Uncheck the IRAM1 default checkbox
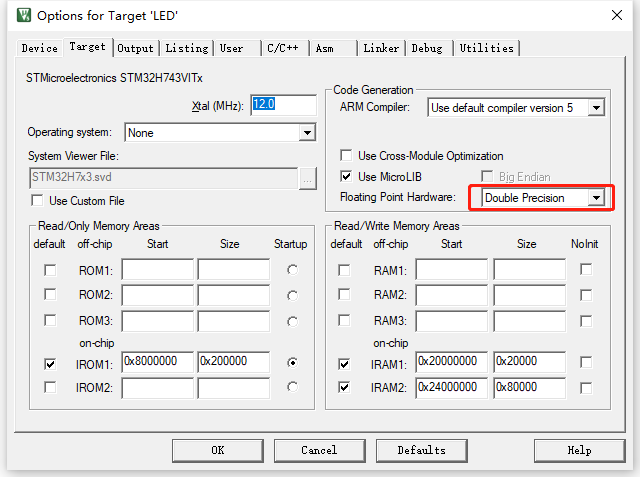 [344, 364]
